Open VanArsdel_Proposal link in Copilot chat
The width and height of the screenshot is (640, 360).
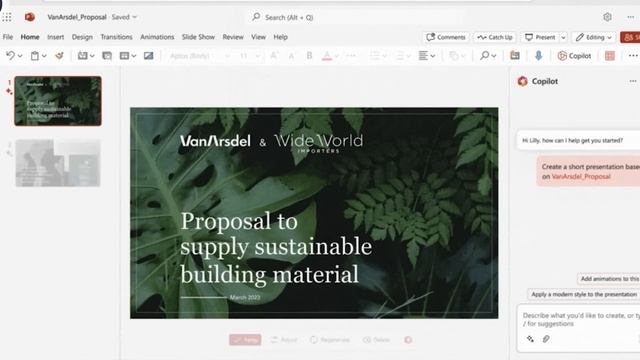[581, 176]
